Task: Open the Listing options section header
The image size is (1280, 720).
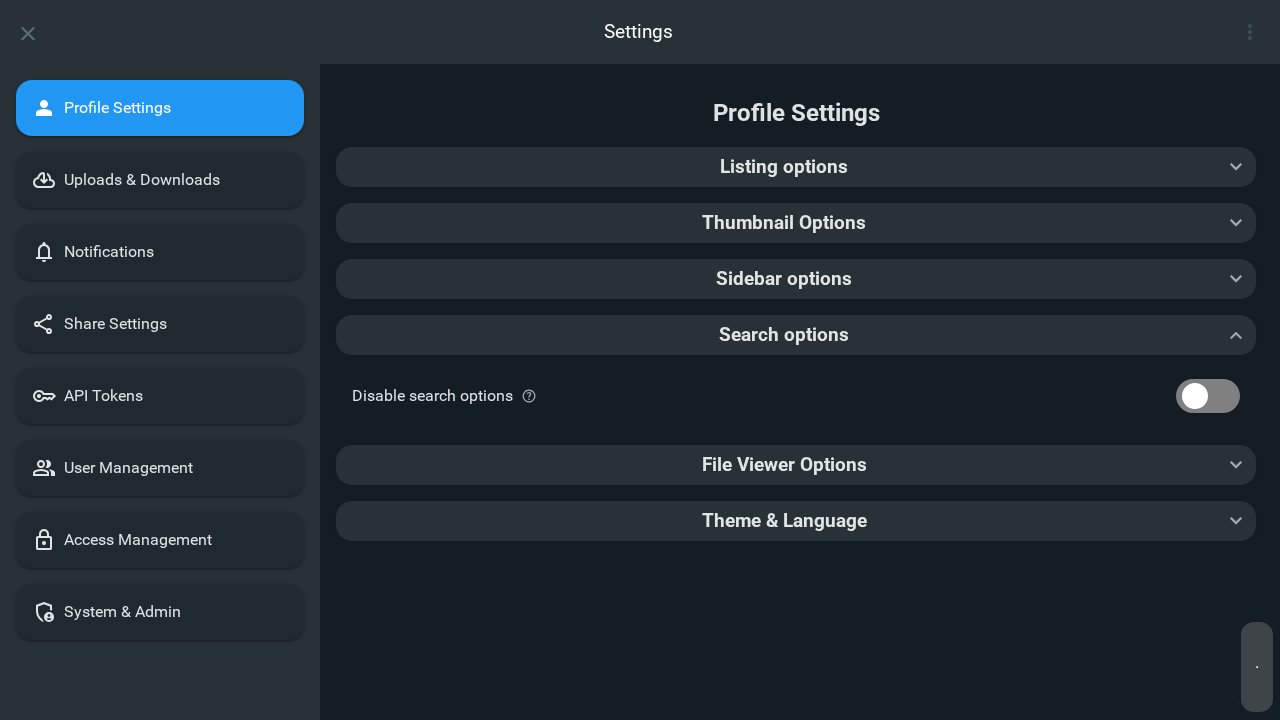Action: pyautogui.click(x=795, y=167)
